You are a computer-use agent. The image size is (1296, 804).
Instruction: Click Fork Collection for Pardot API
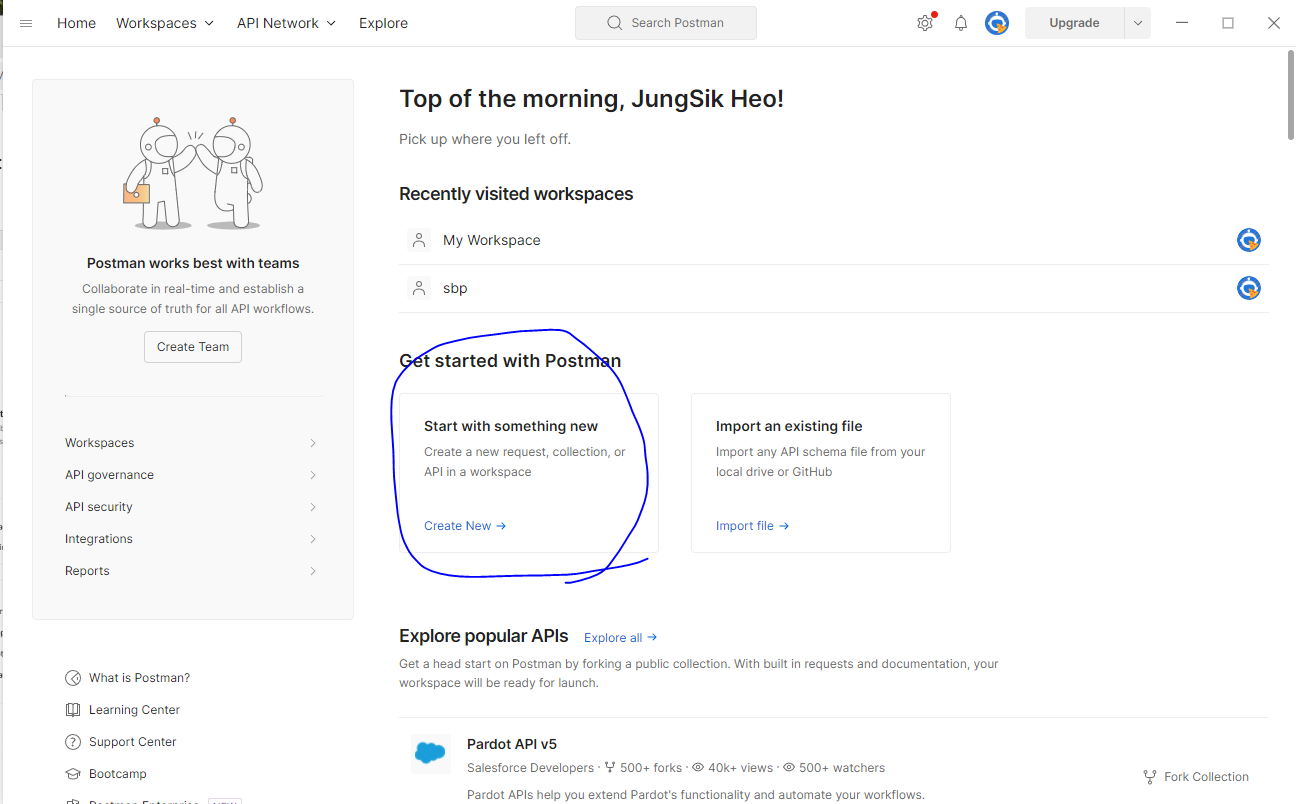point(1196,777)
